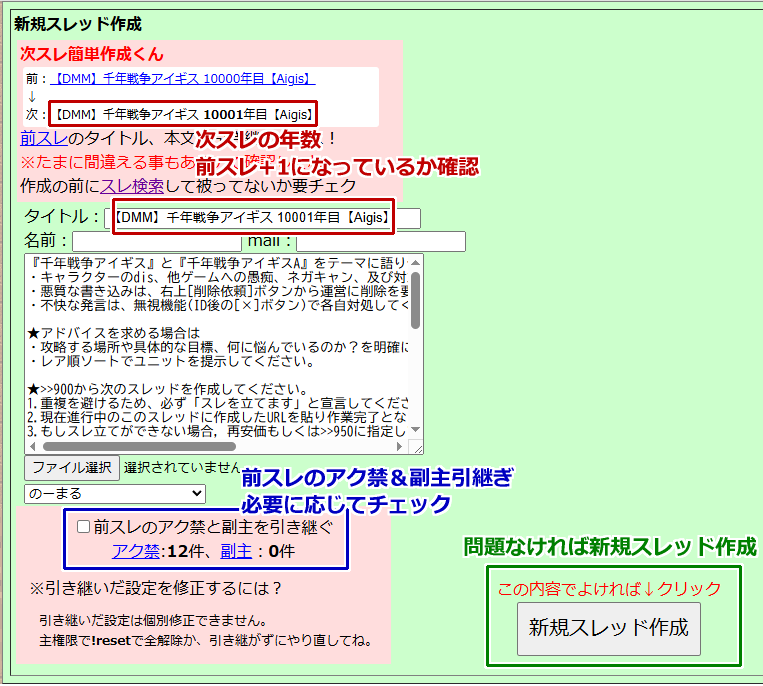The width and height of the screenshot is (763, 686).
Task: Click textarea scroll down arrow
Action: (415, 429)
